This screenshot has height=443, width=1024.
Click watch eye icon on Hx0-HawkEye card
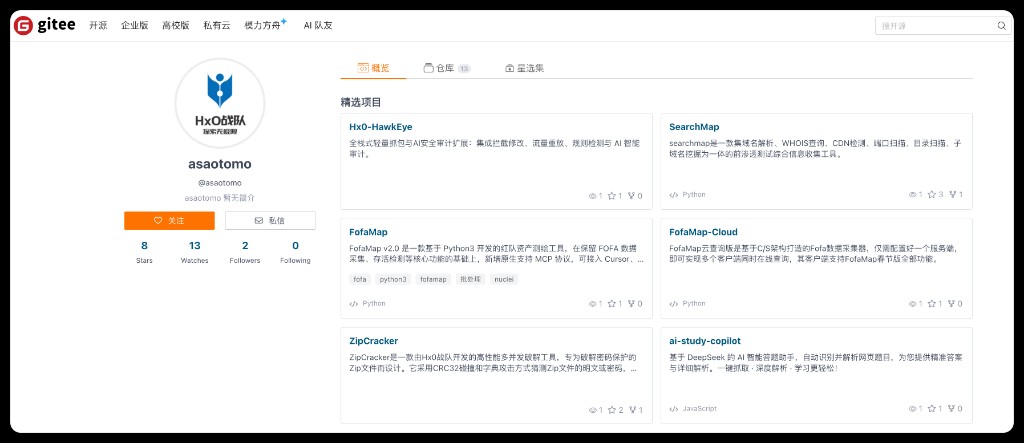[x=592, y=196]
